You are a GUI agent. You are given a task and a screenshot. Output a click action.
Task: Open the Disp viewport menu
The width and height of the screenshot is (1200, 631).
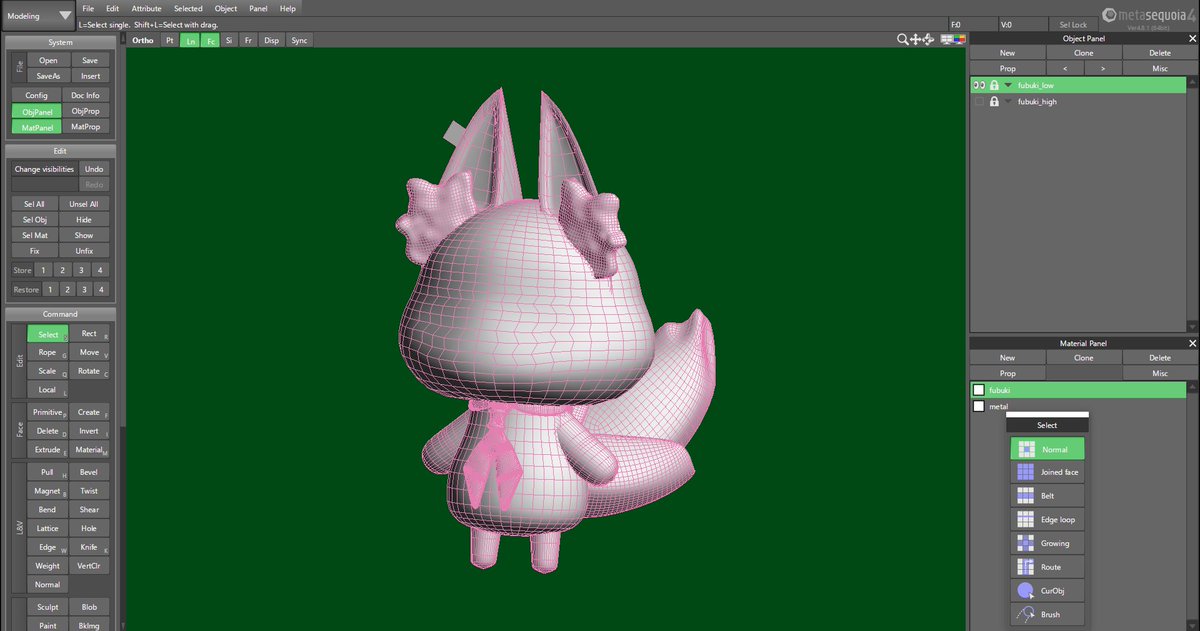[x=271, y=40]
